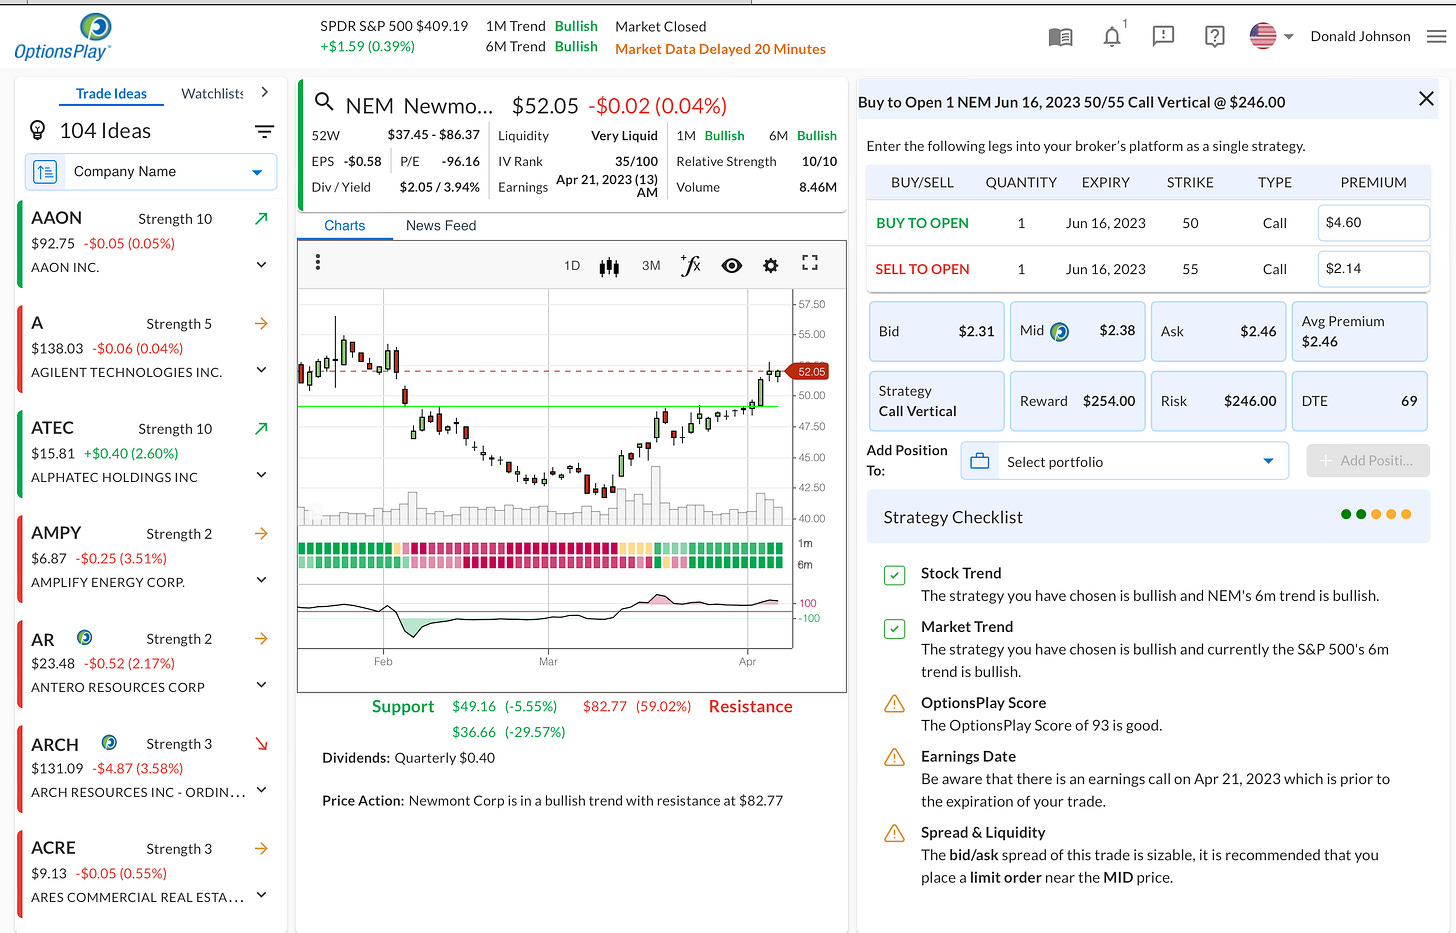Open hamburger menu next to Donald Johnson

pos(1437,36)
